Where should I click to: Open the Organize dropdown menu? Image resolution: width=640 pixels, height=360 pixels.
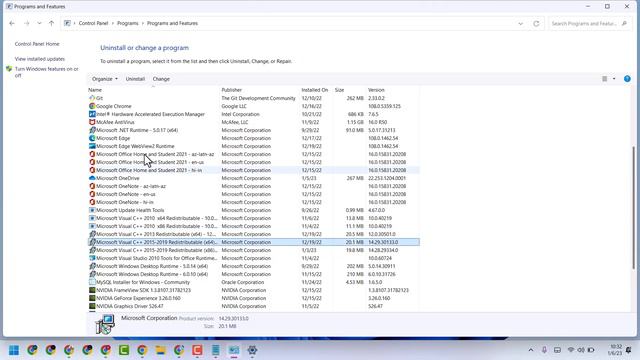104,79
